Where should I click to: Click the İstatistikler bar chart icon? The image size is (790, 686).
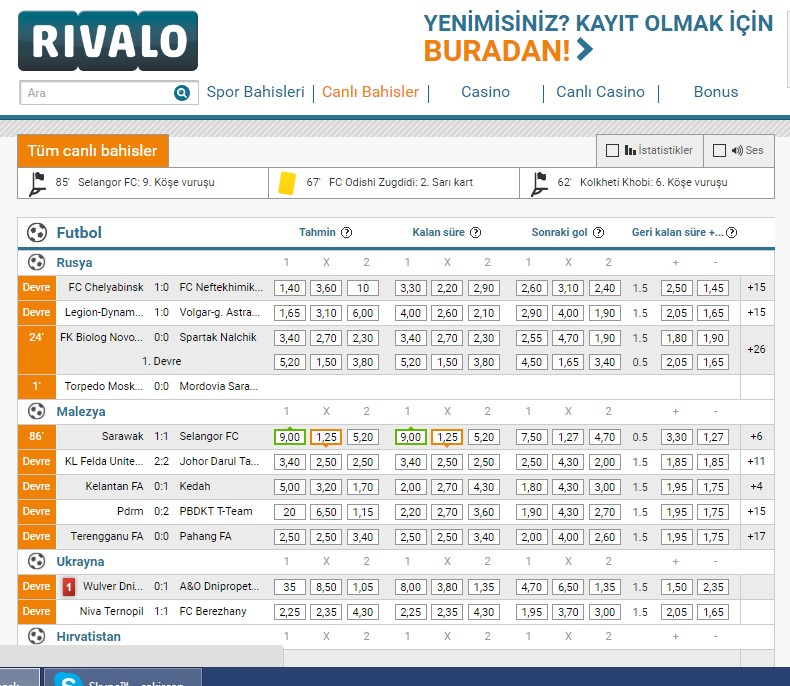pos(630,150)
